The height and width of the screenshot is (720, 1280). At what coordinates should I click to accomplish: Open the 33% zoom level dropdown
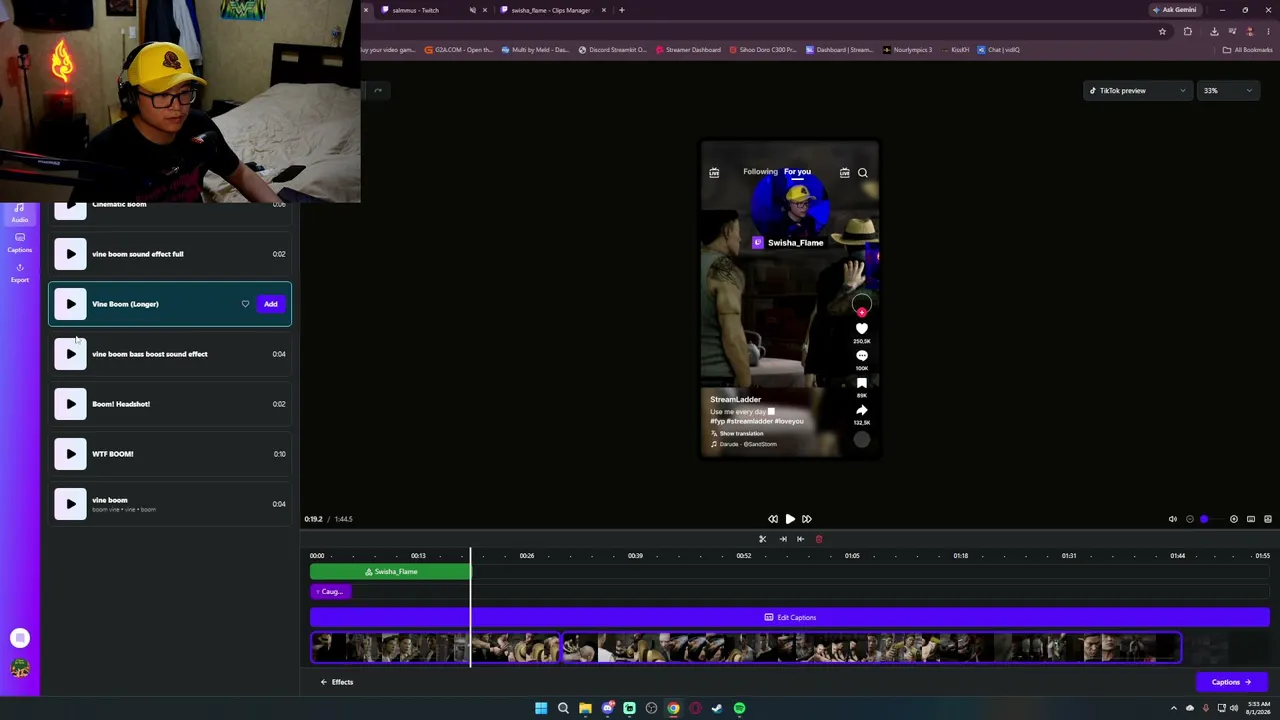[1227, 91]
